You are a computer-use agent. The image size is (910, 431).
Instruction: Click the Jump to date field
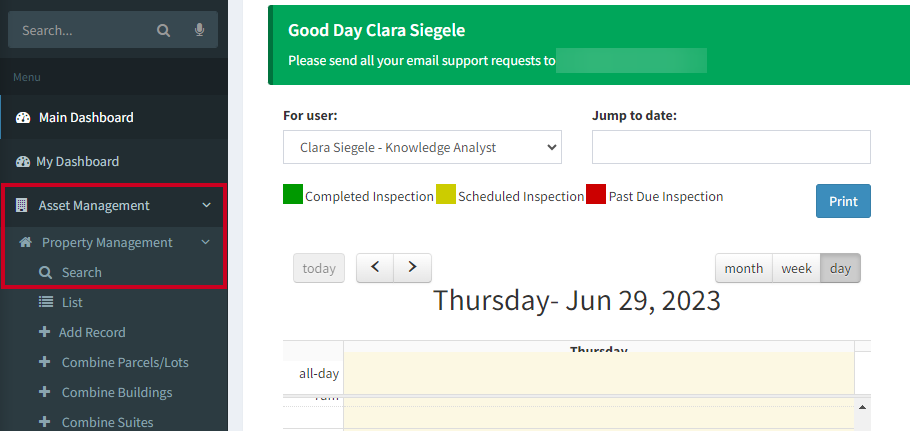click(x=731, y=147)
